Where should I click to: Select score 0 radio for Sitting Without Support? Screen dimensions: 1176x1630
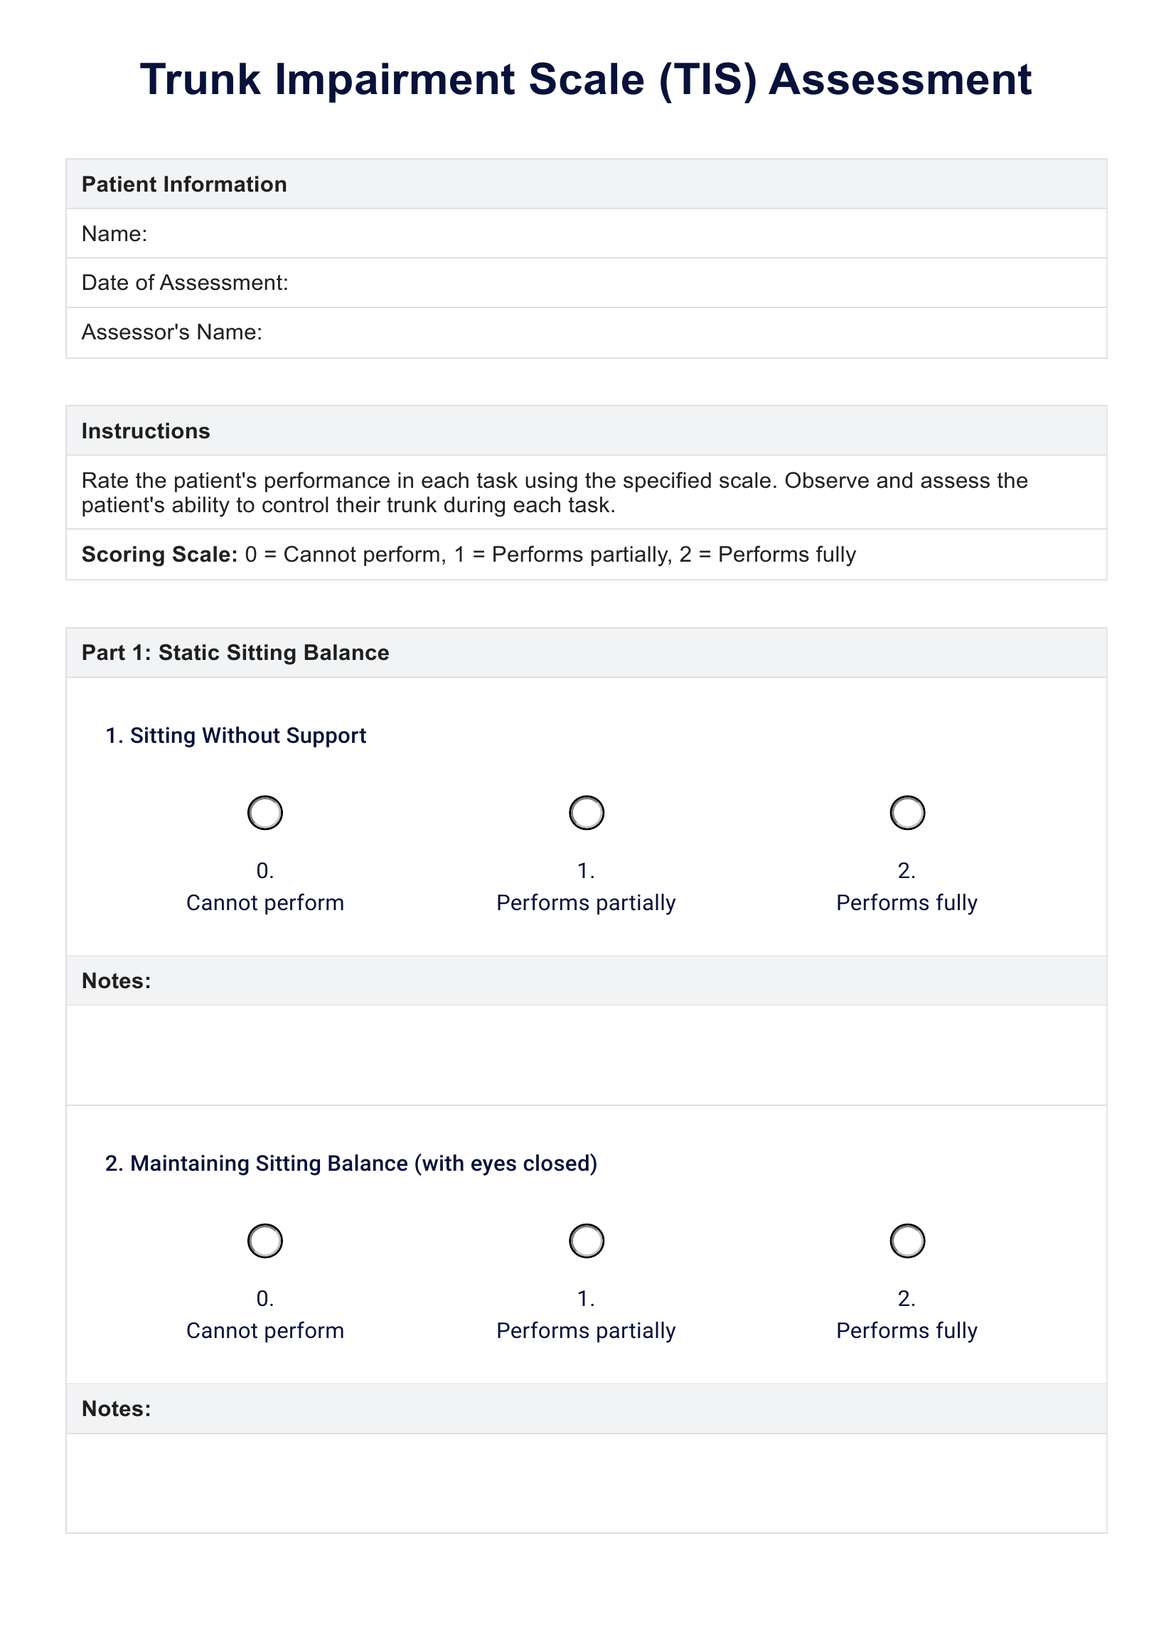(x=265, y=813)
